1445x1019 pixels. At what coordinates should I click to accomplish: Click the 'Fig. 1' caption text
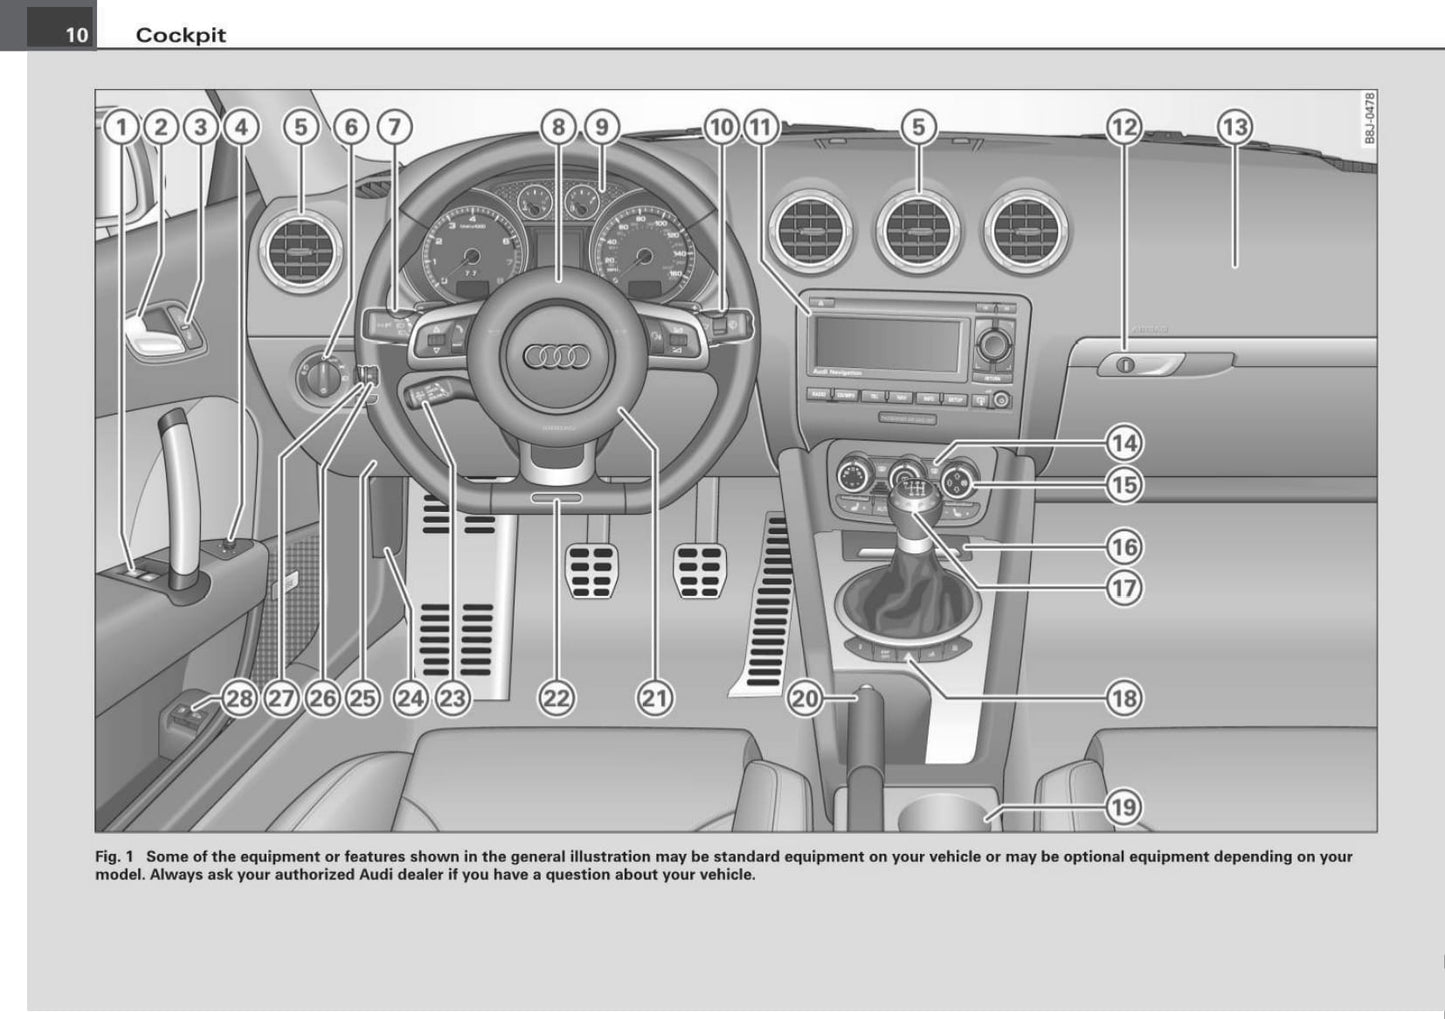tap(114, 857)
